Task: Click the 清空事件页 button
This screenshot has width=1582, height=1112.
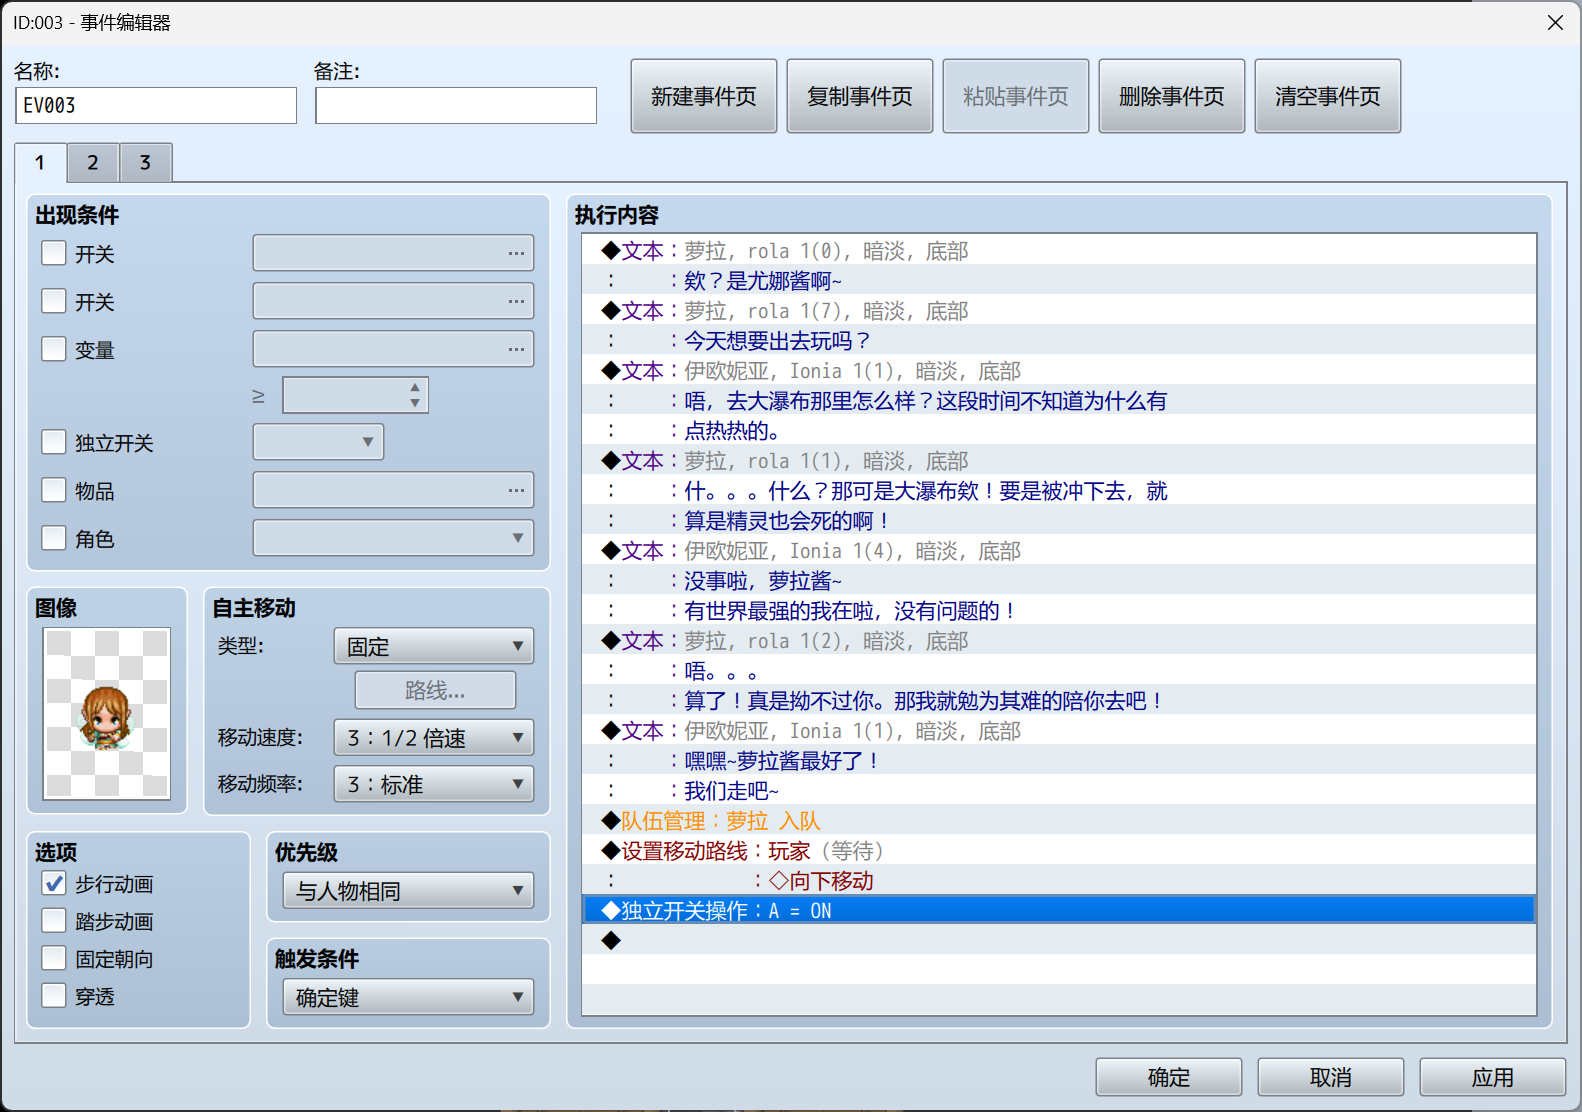Action: 1328,96
